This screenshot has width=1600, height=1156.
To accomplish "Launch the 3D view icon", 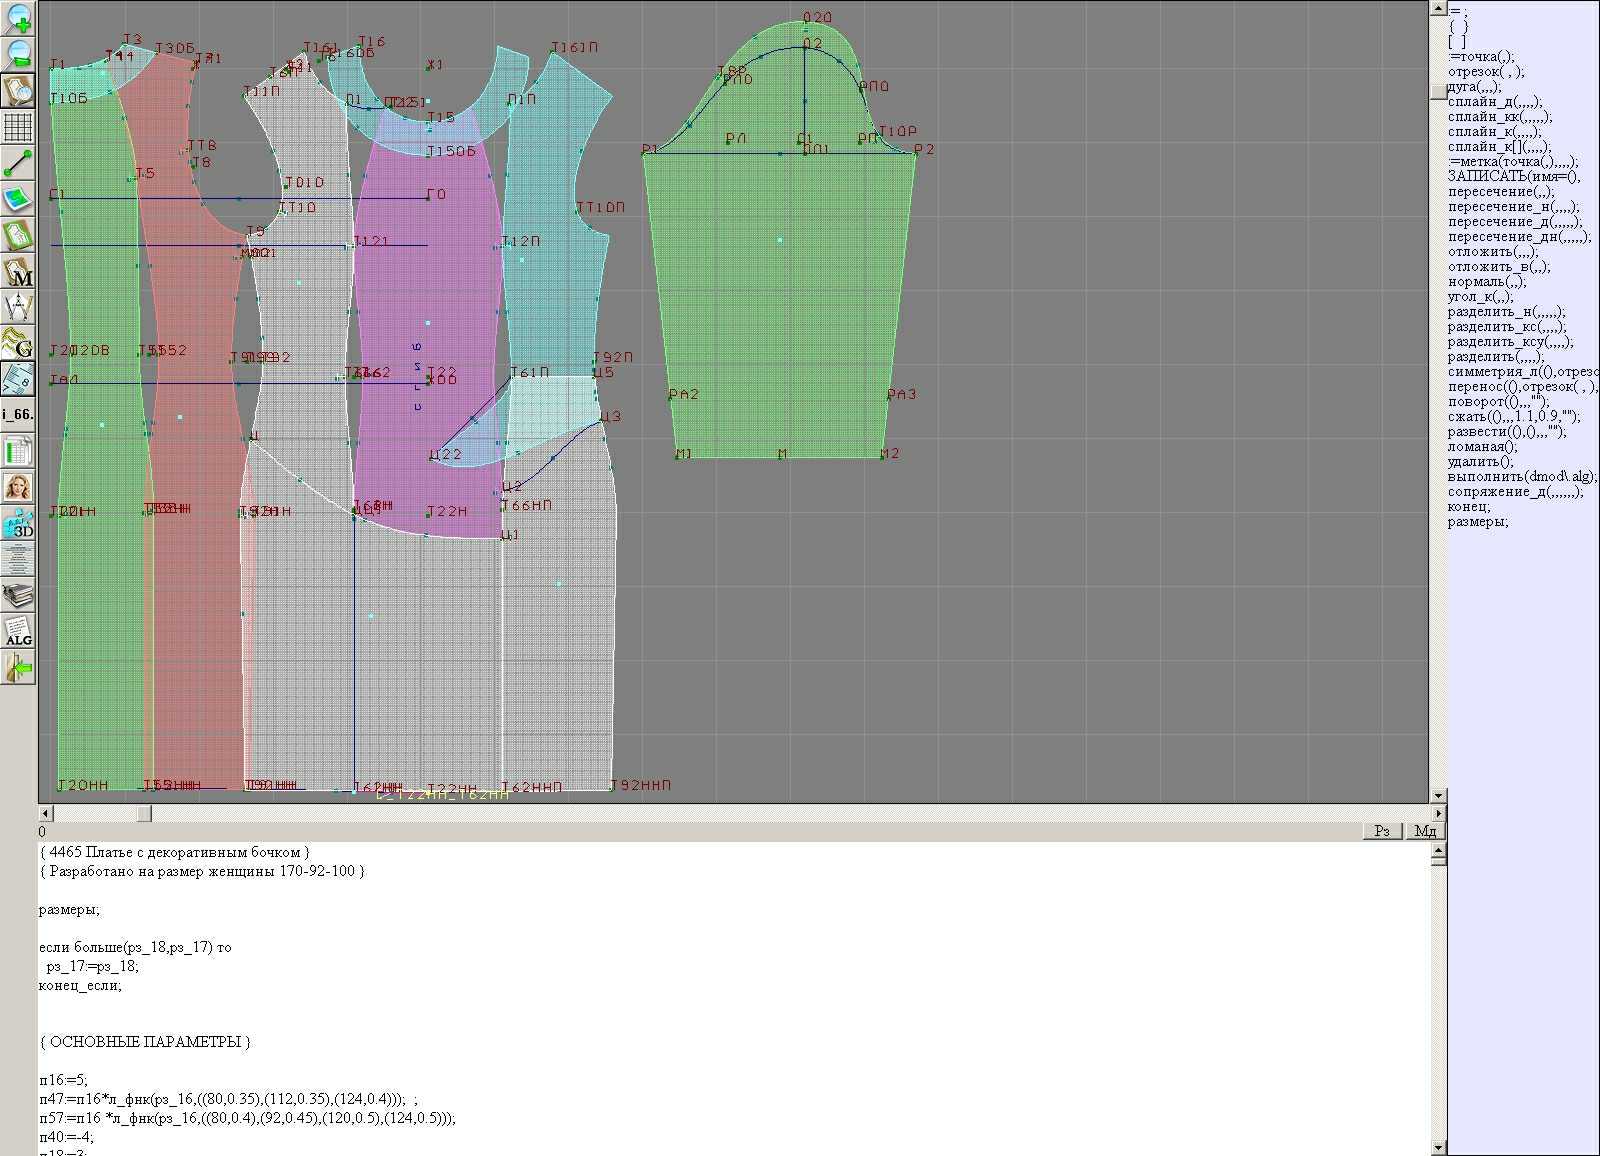I will [x=18, y=524].
